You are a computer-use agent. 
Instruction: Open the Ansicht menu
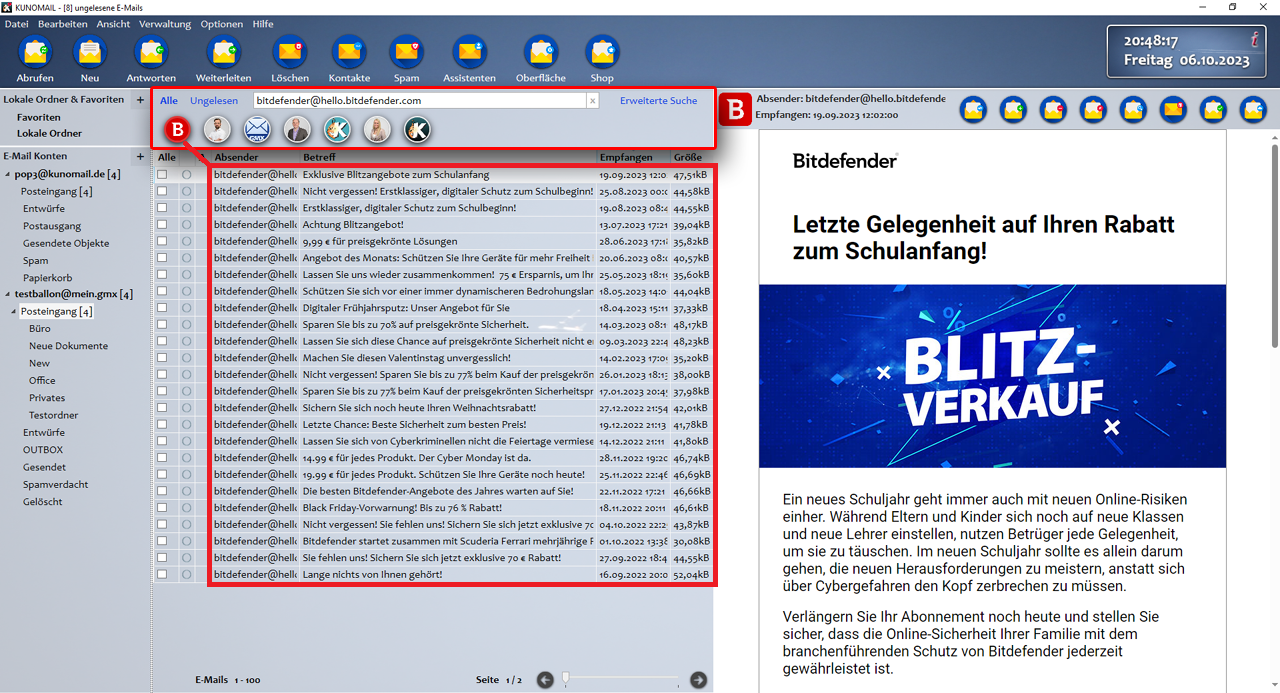click(x=114, y=24)
